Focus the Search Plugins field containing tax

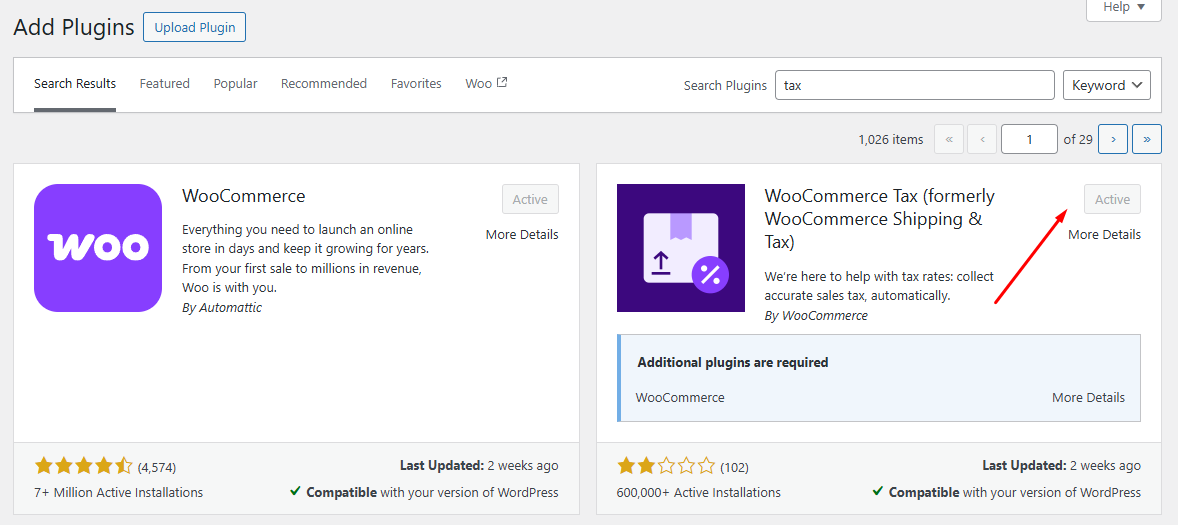914,85
